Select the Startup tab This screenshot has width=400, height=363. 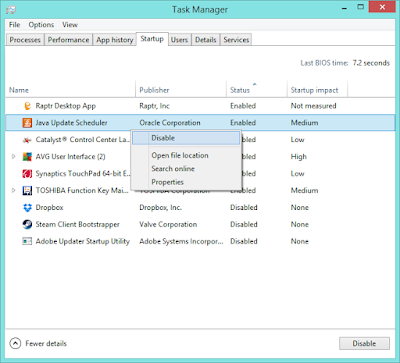(x=152, y=39)
